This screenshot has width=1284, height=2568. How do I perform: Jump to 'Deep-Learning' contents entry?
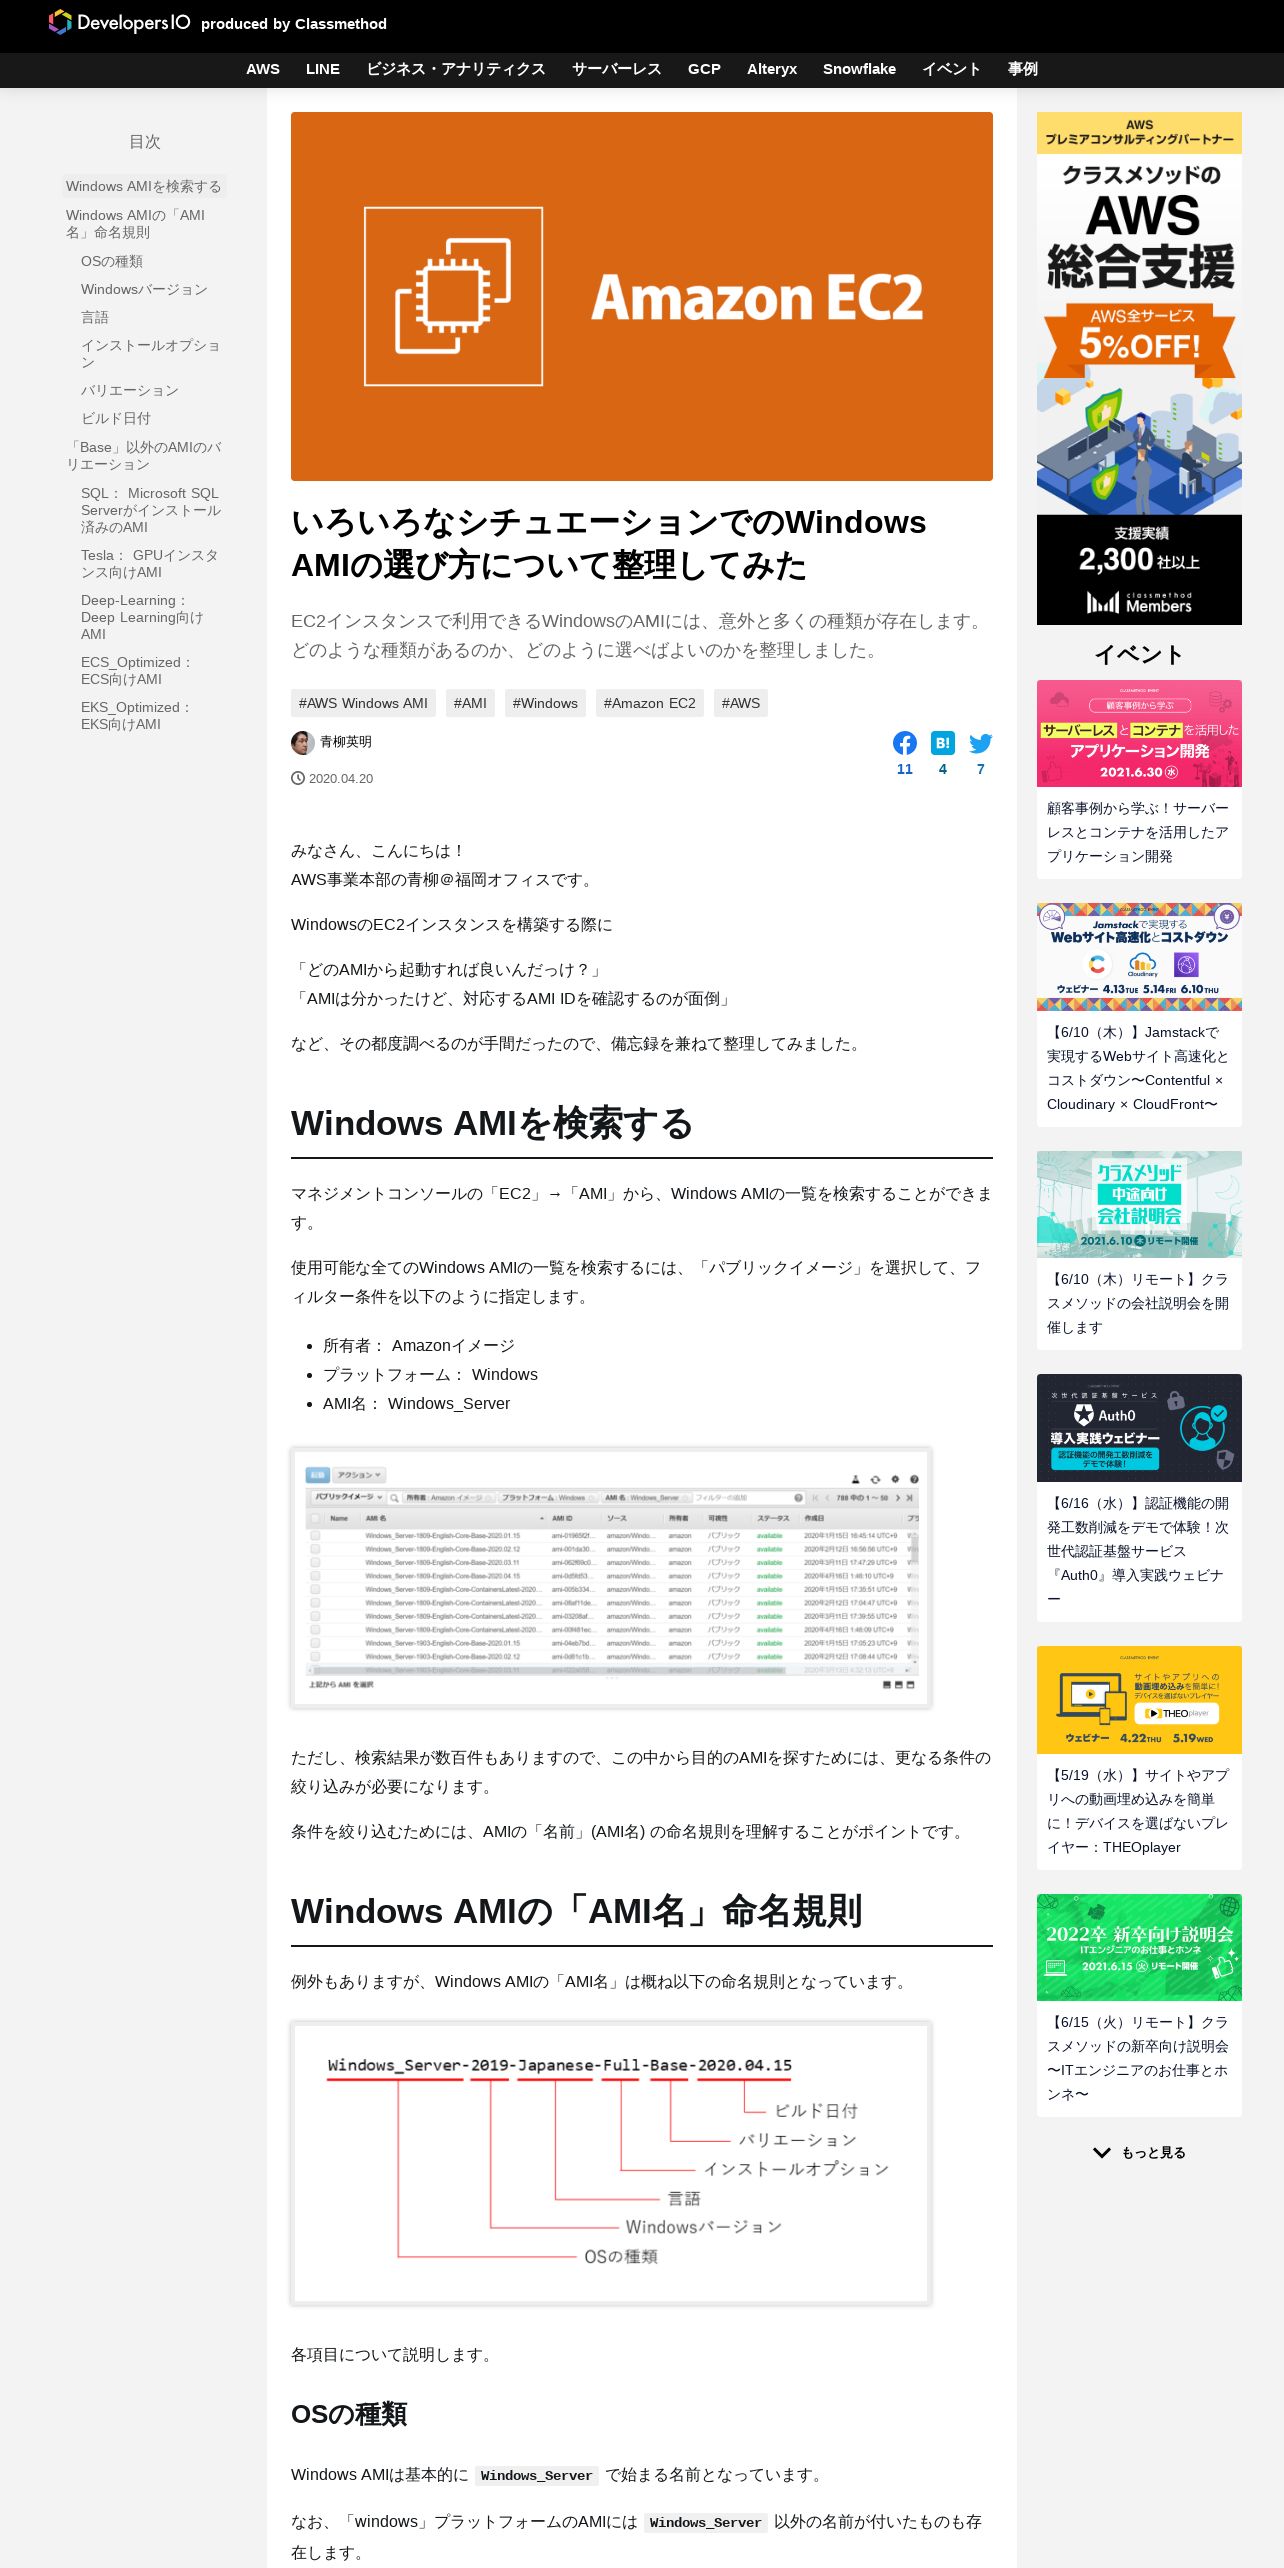pos(143,617)
